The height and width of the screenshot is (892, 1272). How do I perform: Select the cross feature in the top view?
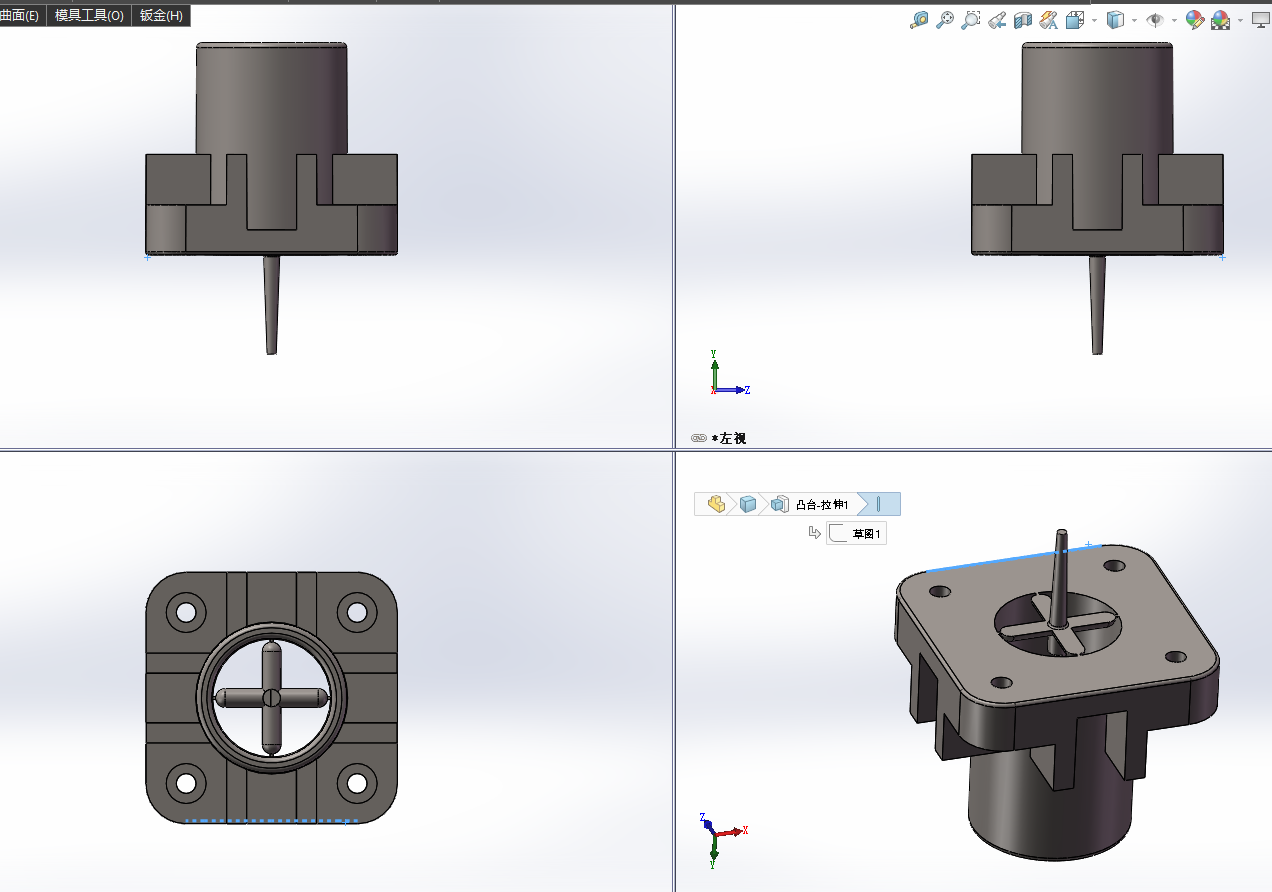click(271, 698)
